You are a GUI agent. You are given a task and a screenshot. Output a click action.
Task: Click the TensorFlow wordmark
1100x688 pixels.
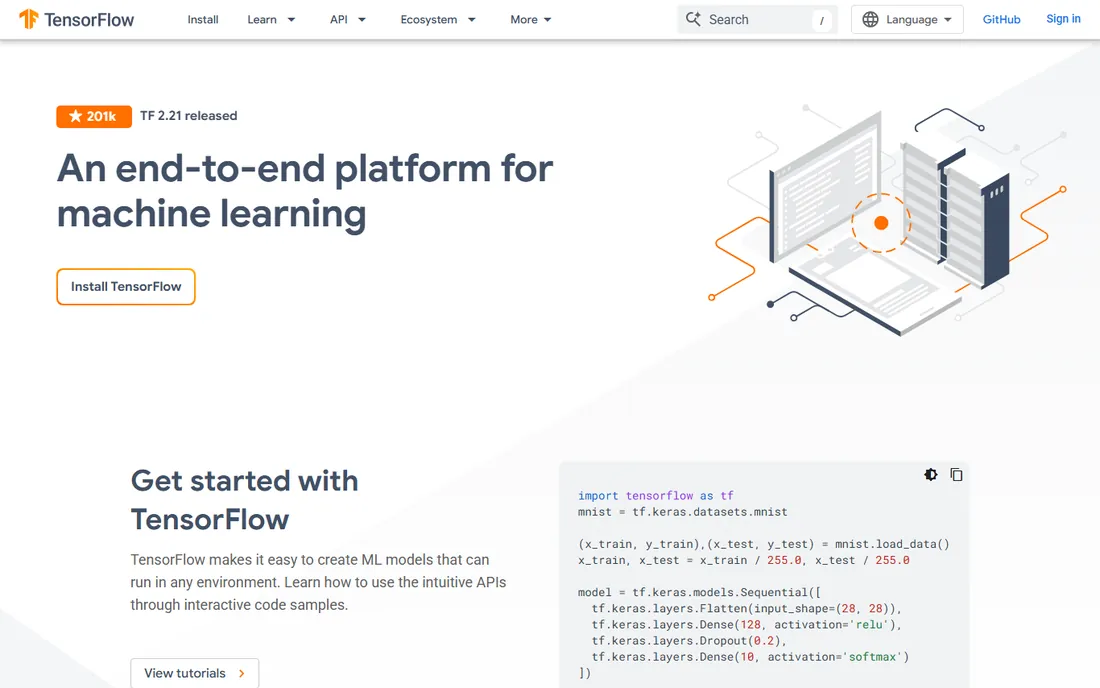coord(89,20)
